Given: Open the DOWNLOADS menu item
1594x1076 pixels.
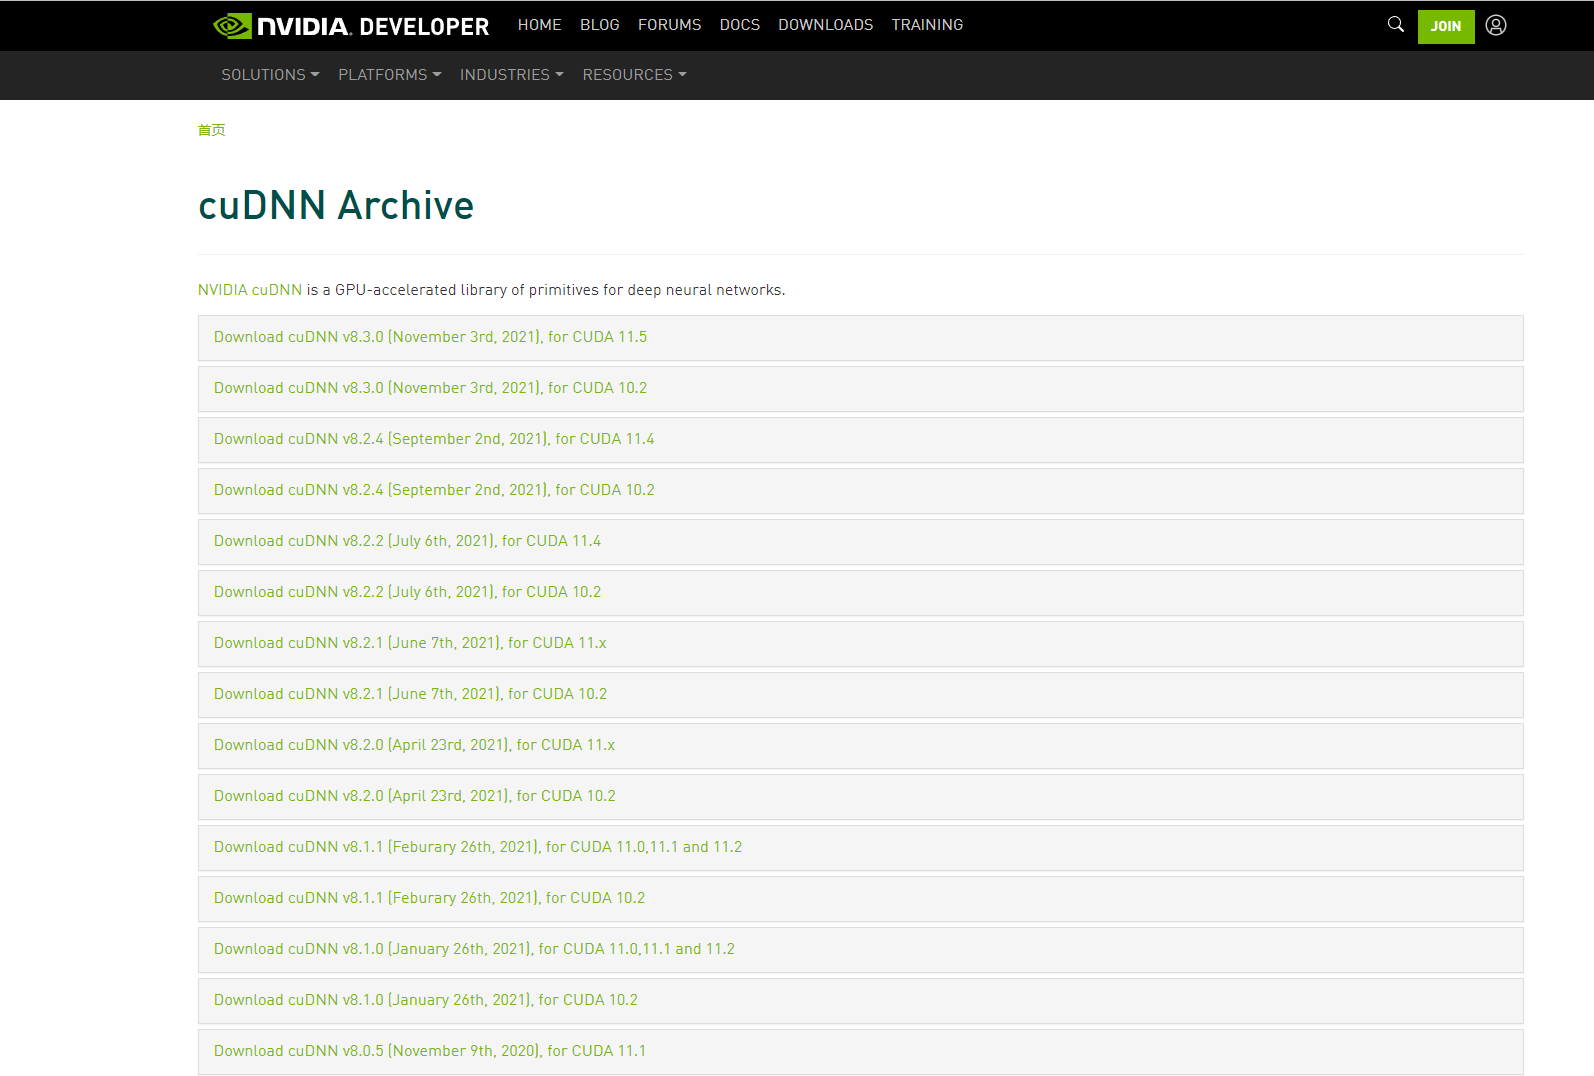Looking at the screenshot, I should point(825,25).
